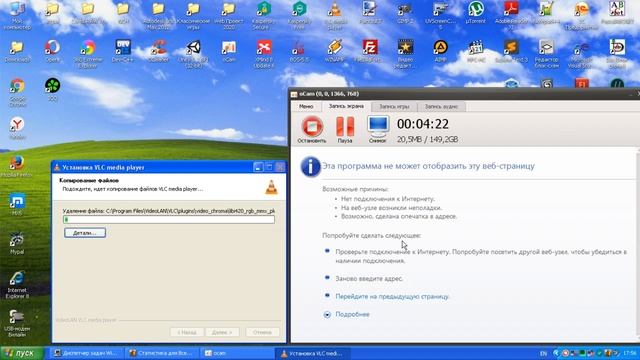The image size is (640, 360).
Task: Switch to Диспетчер задач taskbar button
Action: (x=86, y=353)
